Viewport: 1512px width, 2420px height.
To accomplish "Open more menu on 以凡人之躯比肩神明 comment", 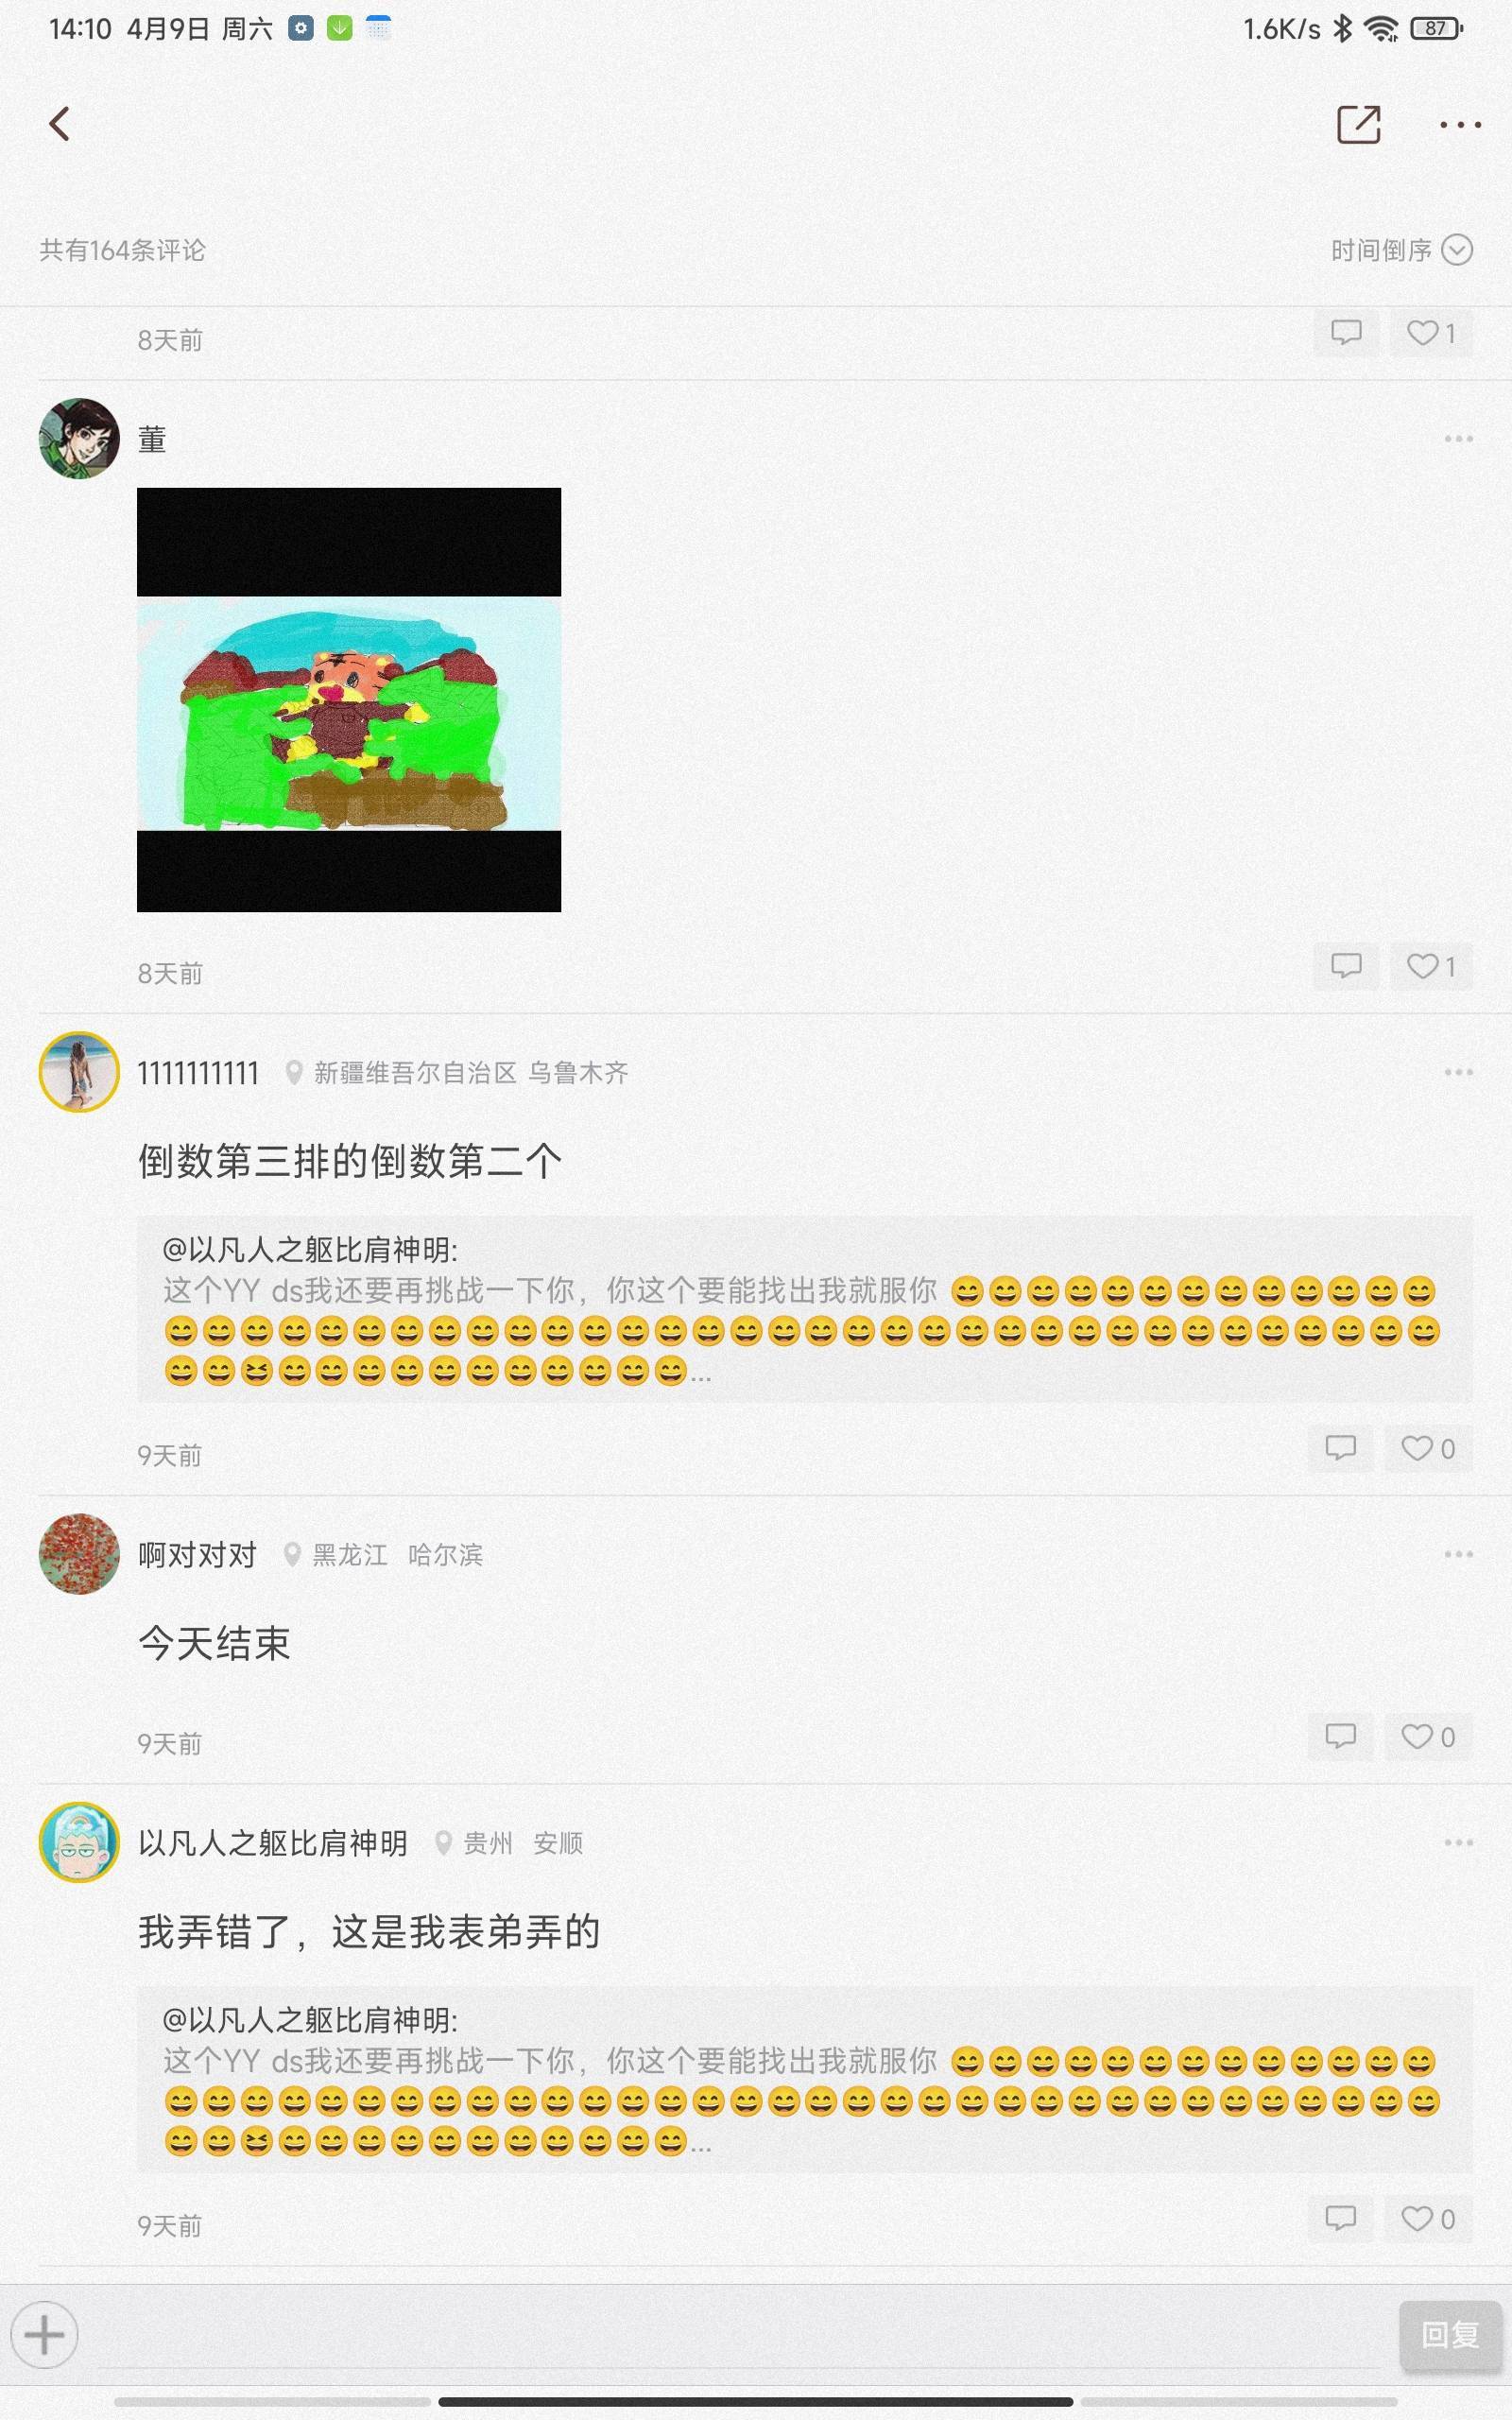I will [x=1459, y=1843].
